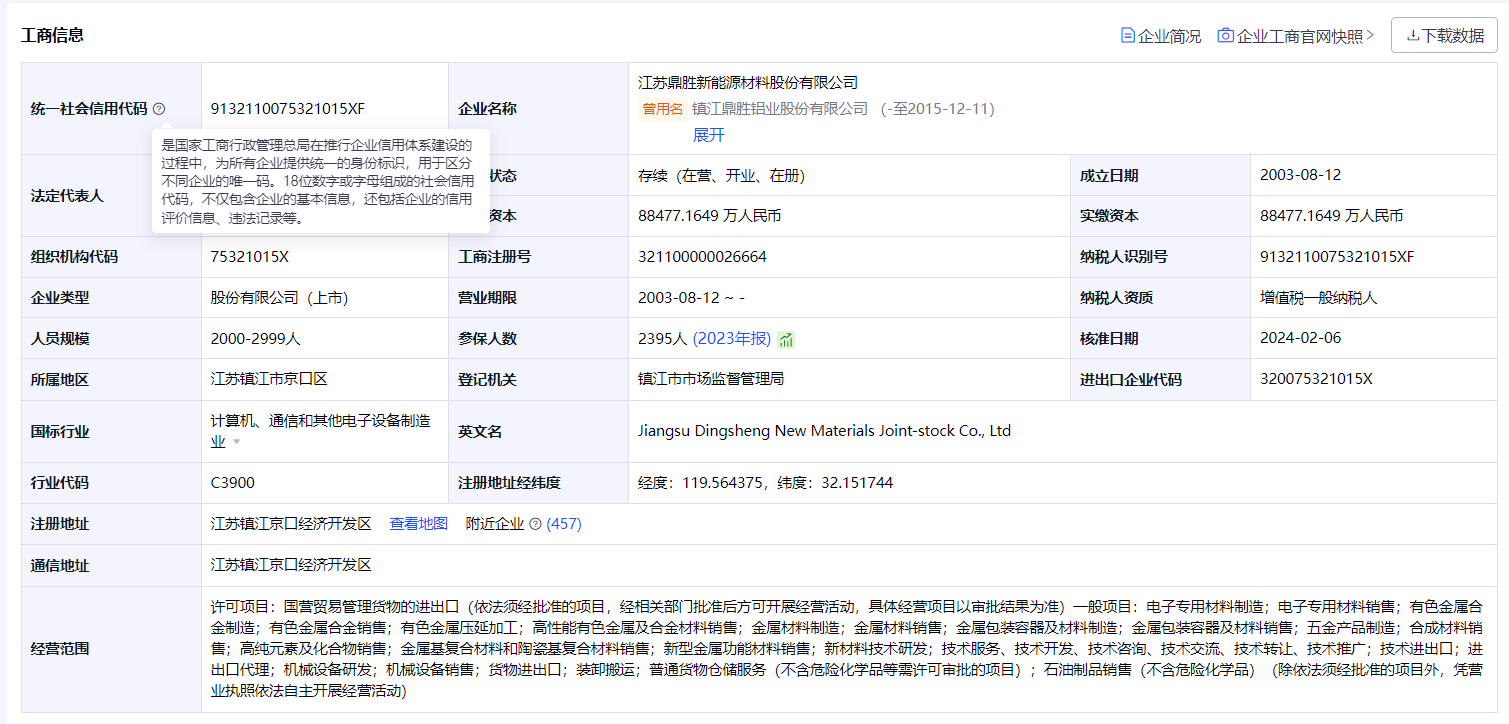Click company name 江苏鼎胜新能源材料股份有限公司

(x=748, y=83)
